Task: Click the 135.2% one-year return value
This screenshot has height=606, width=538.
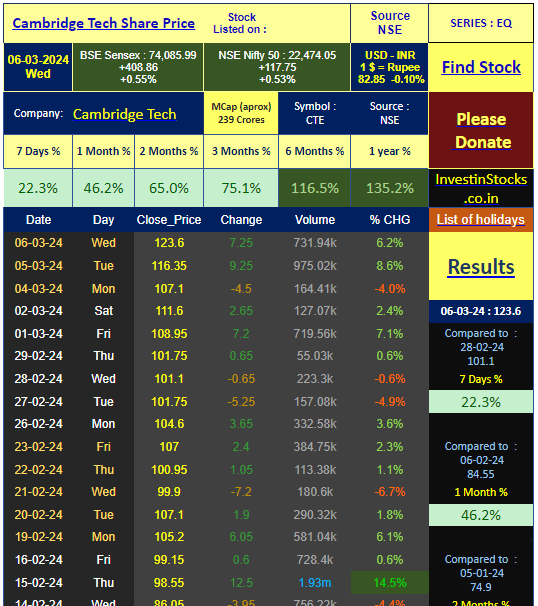Action: coord(390,188)
